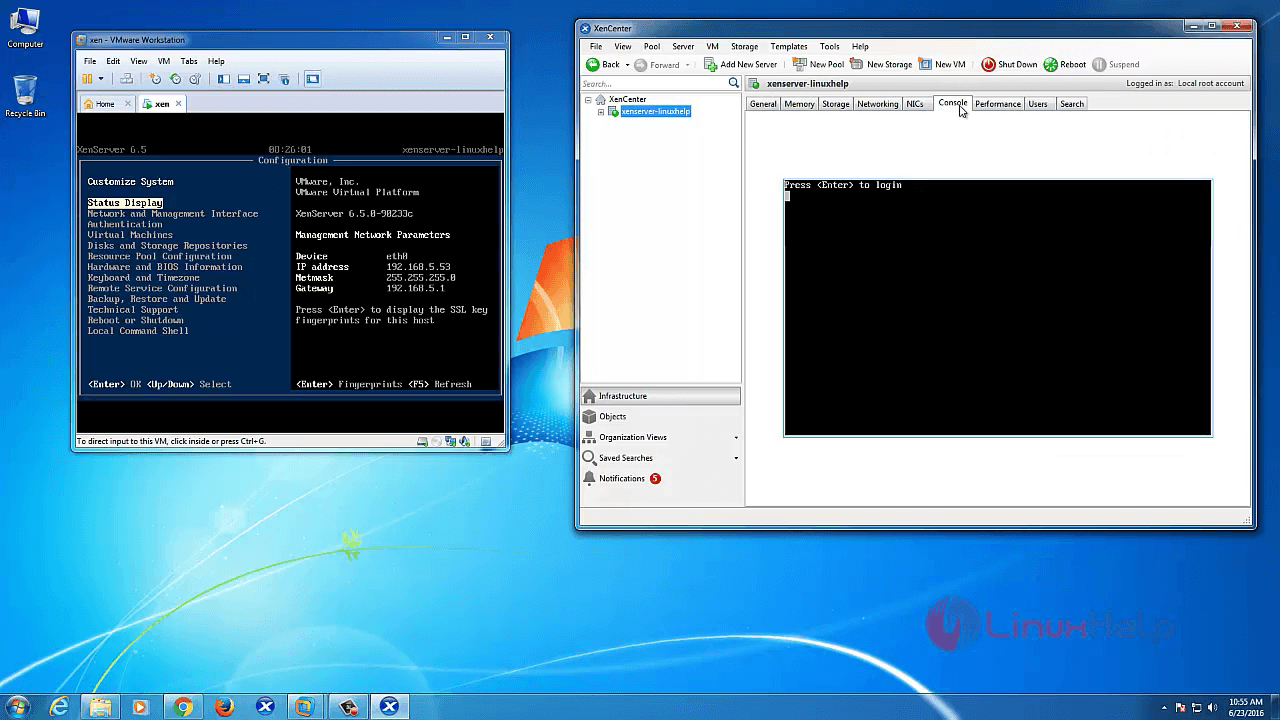Click VMware take snapshot icon
The width and height of the screenshot is (1280, 720).
coord(155,79)
